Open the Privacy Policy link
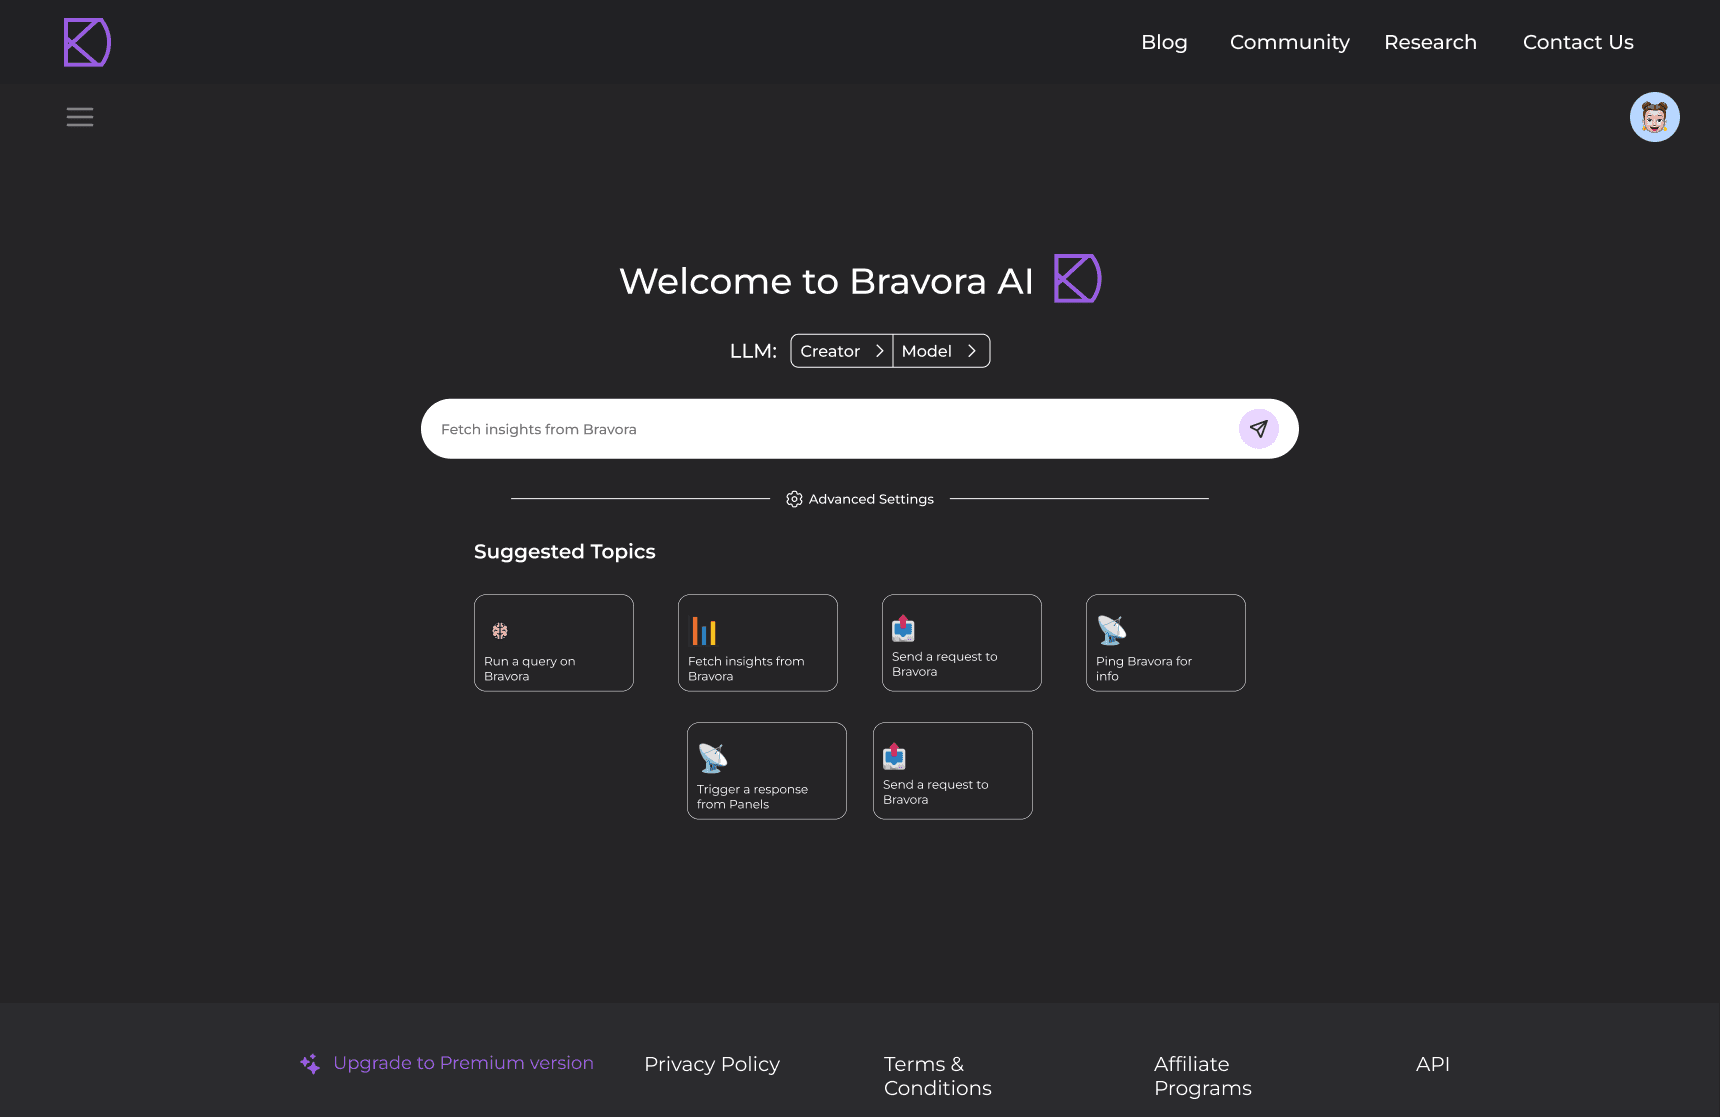1720x1117 pixels. tap(712, 1064)
